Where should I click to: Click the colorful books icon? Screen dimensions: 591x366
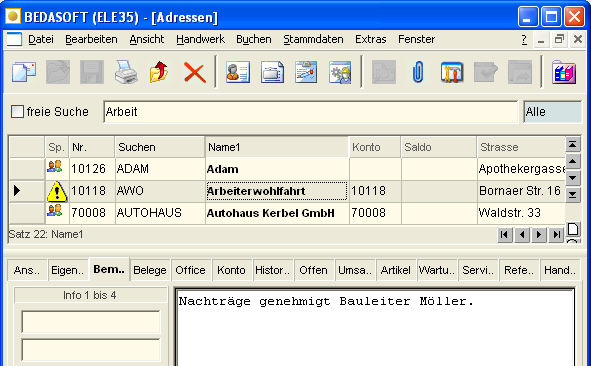(563, 72)
